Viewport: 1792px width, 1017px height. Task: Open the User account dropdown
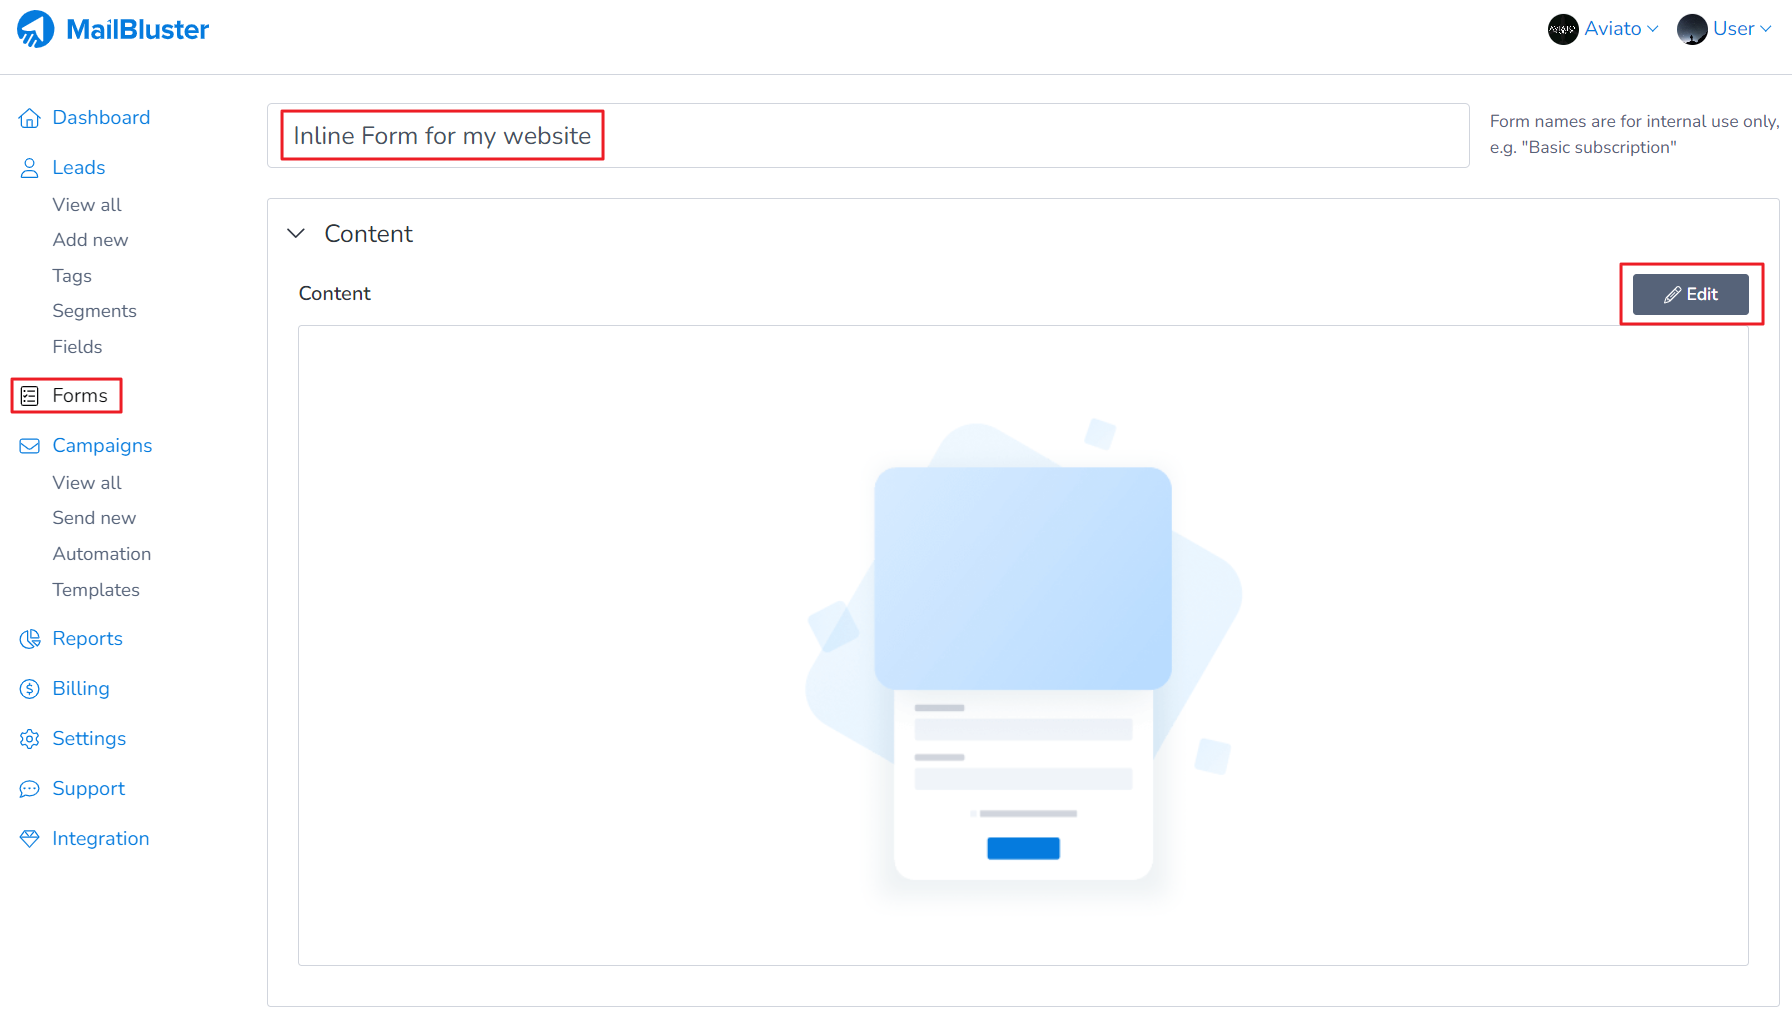[x=1724, y=29]
